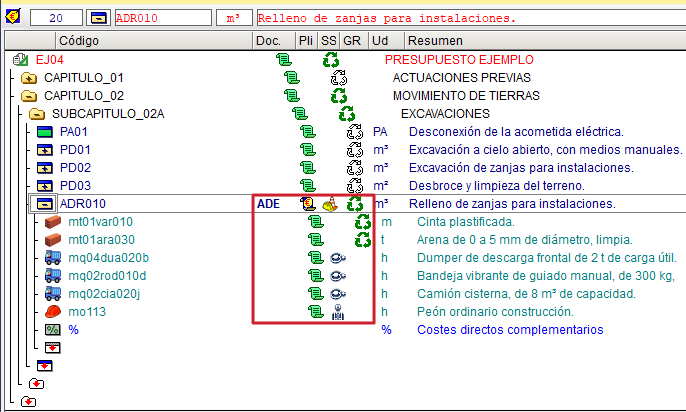Click the truck machinery icon for mq02rod010d
686x412 pixels.
pyautogui.click(x=53, y=276)
